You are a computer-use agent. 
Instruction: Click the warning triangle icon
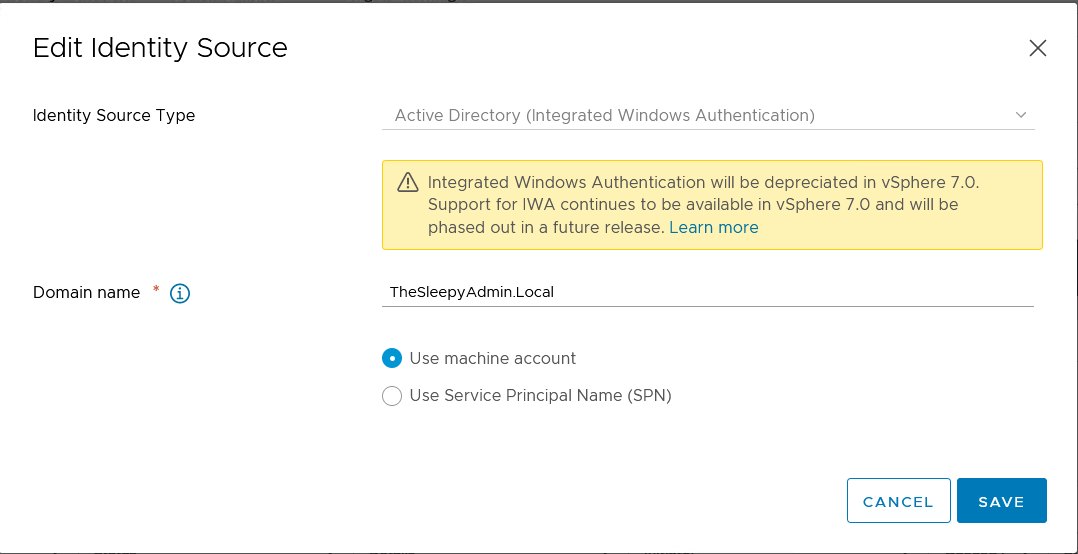point(408,183)
